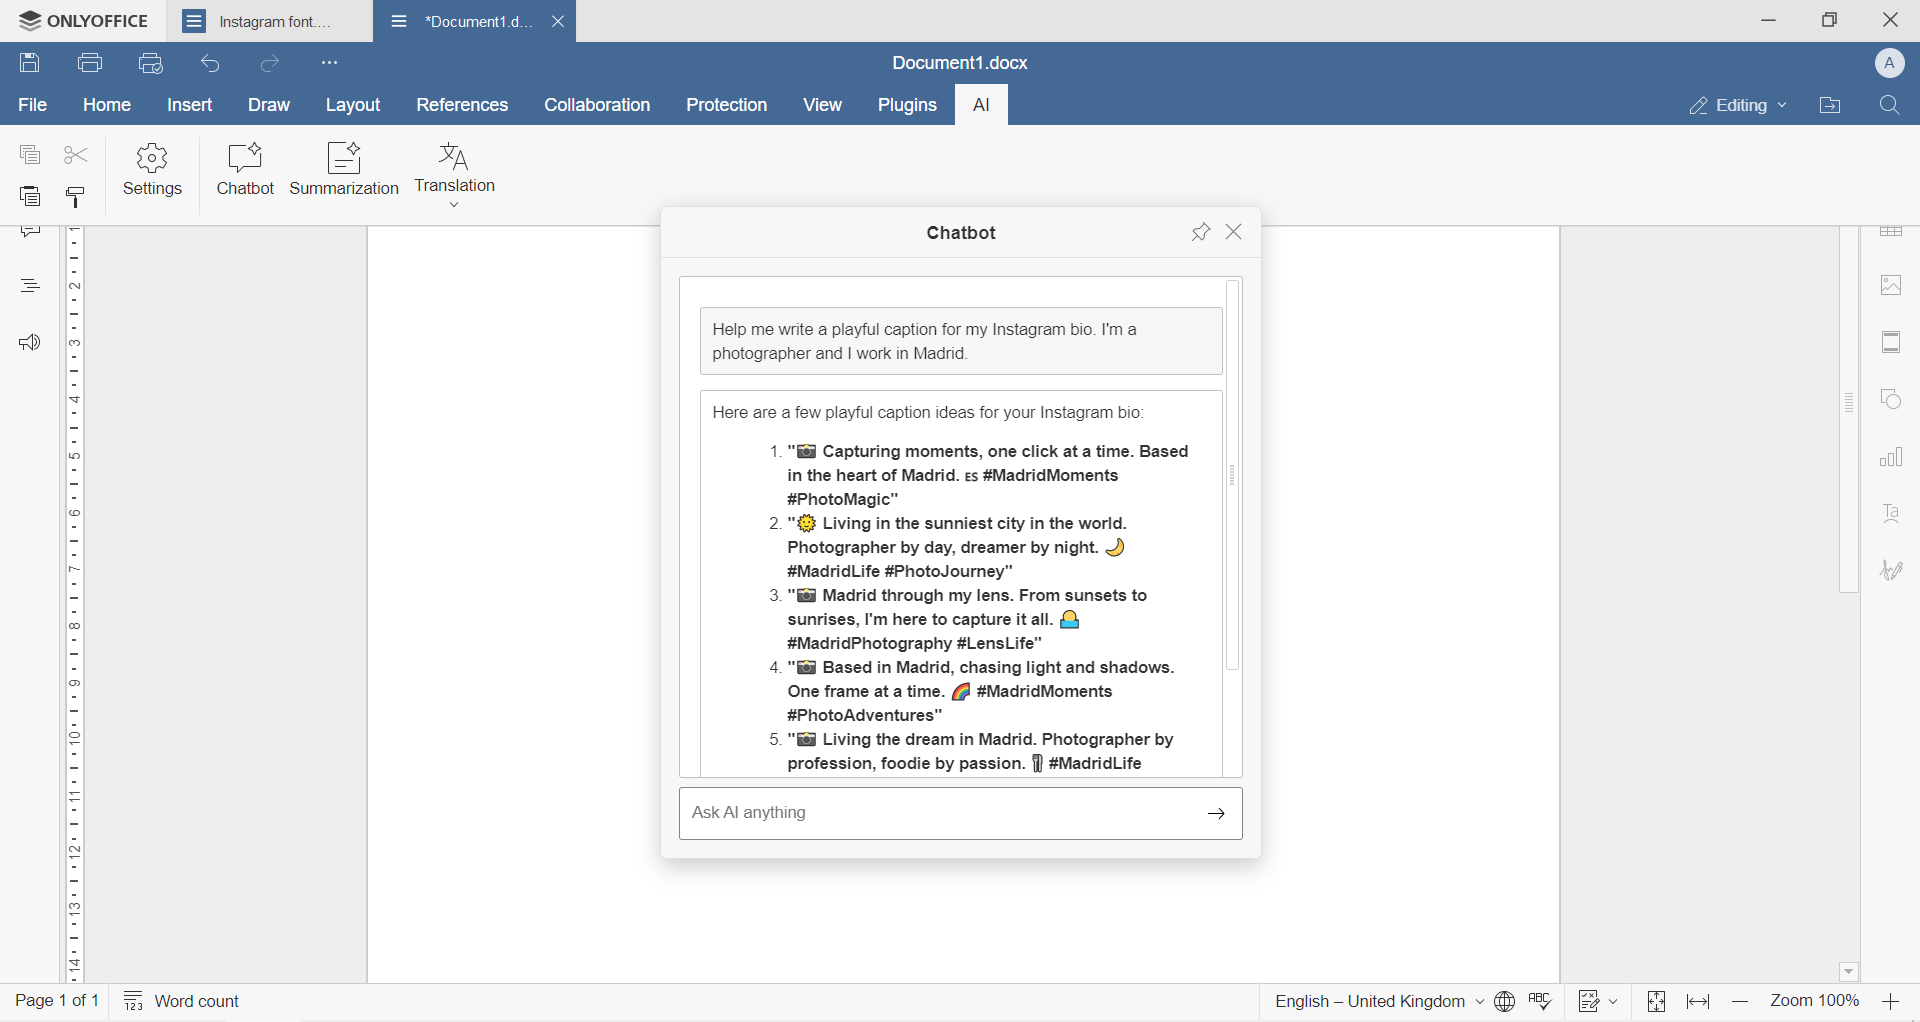Open the AI Settings gear
1920x1022 pixels.
pos(152,170)
